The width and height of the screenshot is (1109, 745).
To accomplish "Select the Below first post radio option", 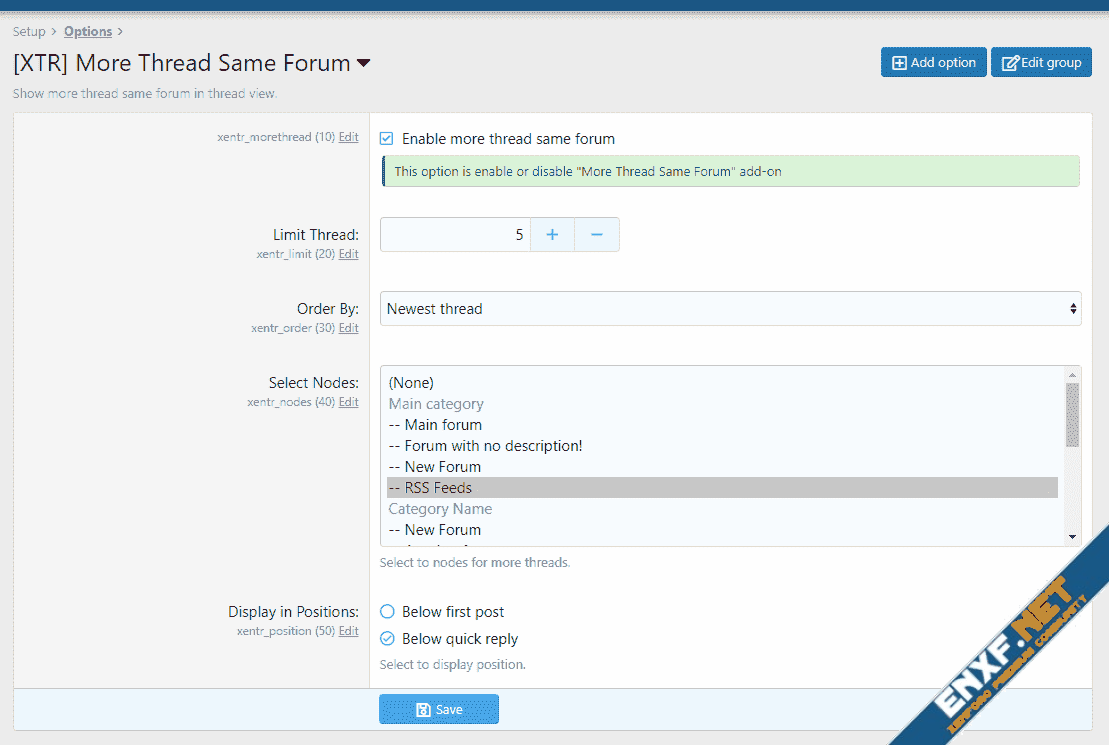I will tap(387, 612).
